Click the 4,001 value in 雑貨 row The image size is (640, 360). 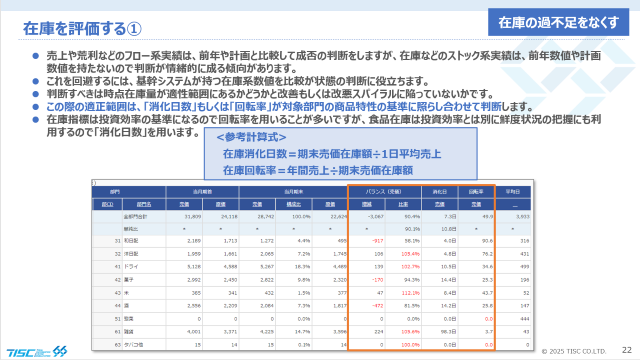click(194, 332)
